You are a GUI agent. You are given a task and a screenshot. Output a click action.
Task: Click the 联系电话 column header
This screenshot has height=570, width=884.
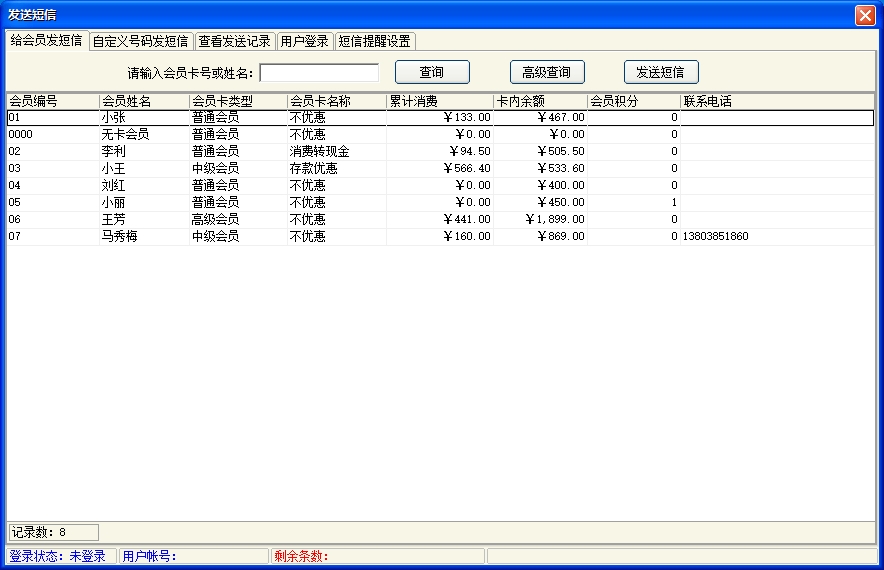[x=776, y=101]
